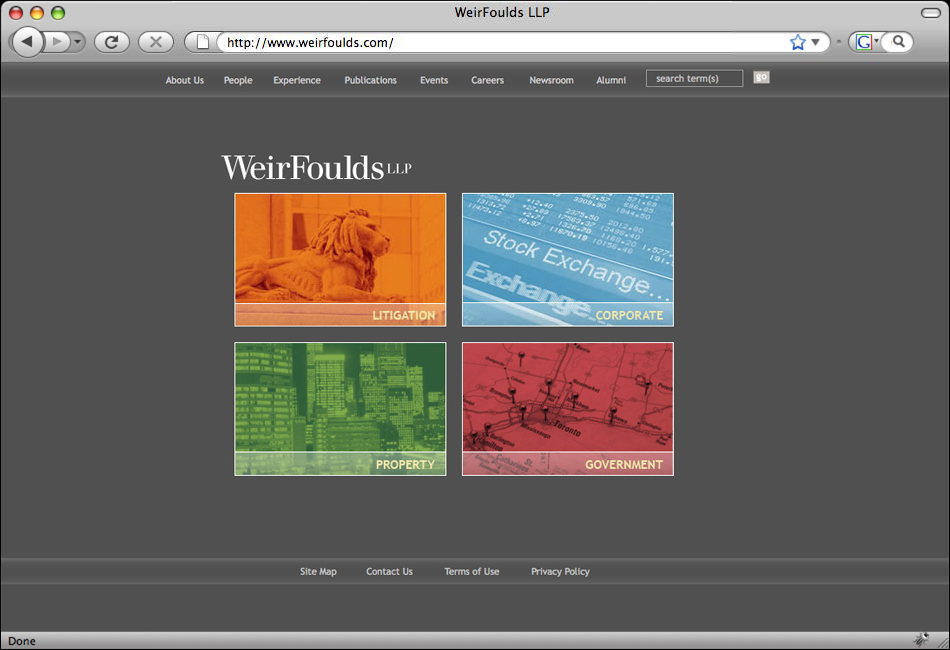Open the Site Map link
The width and height of the screenshot is (950, 650).
click(318, 571)
